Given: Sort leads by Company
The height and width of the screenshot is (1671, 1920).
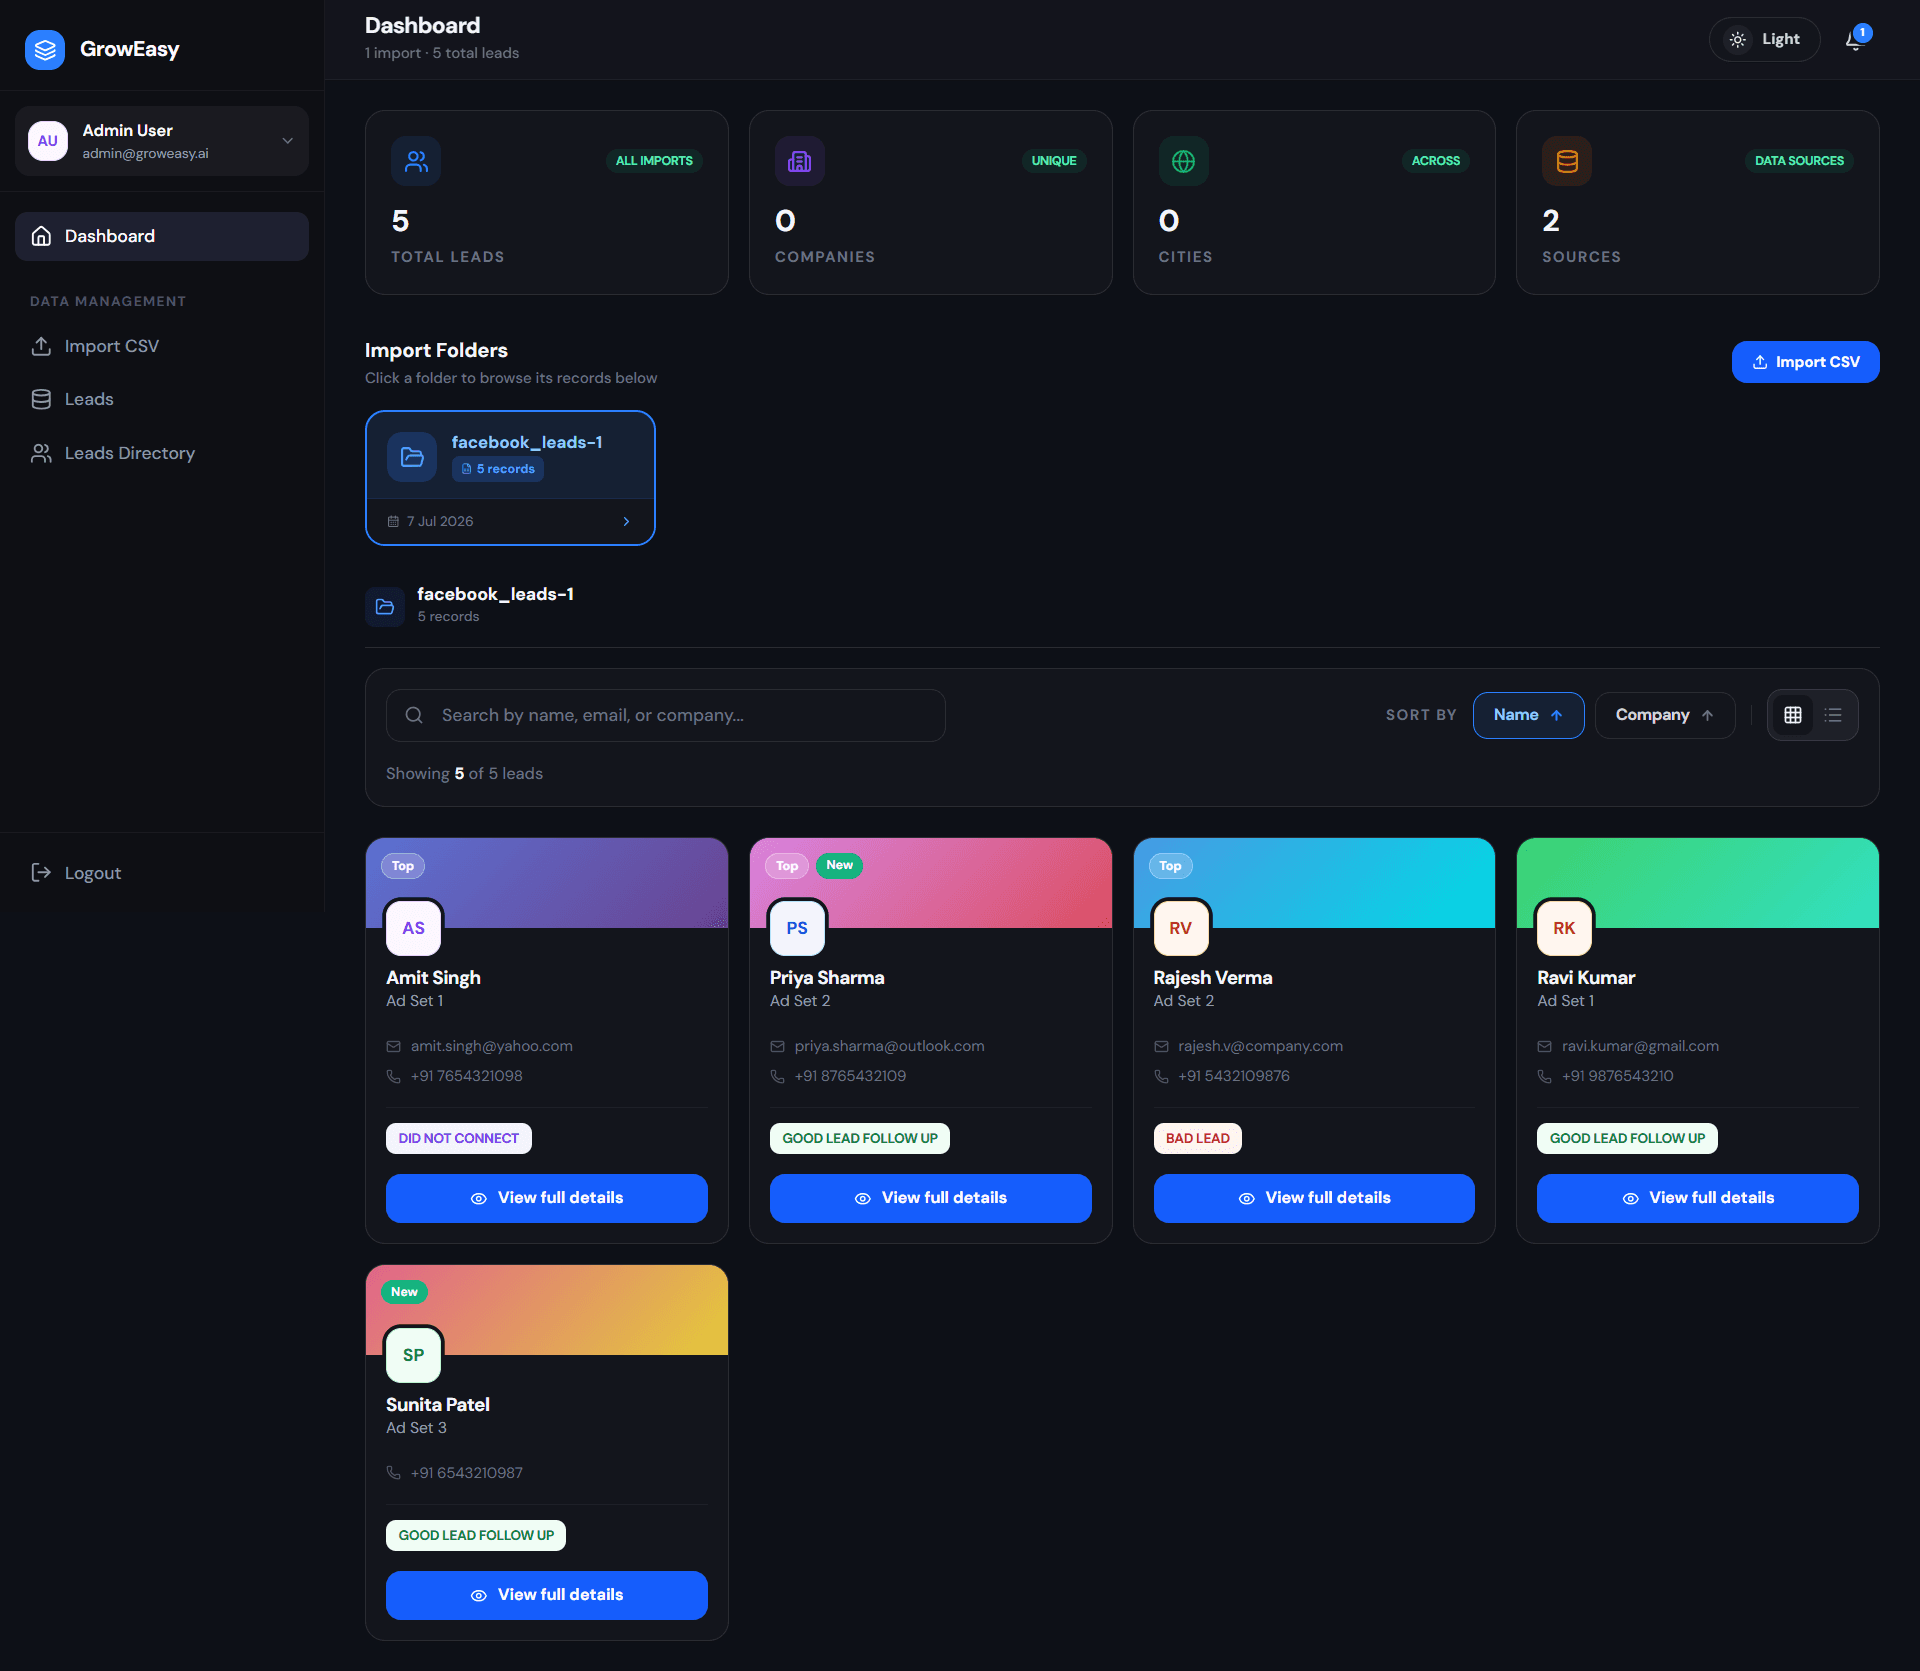Looking at the screenshot, I should tap(1665, 715).
